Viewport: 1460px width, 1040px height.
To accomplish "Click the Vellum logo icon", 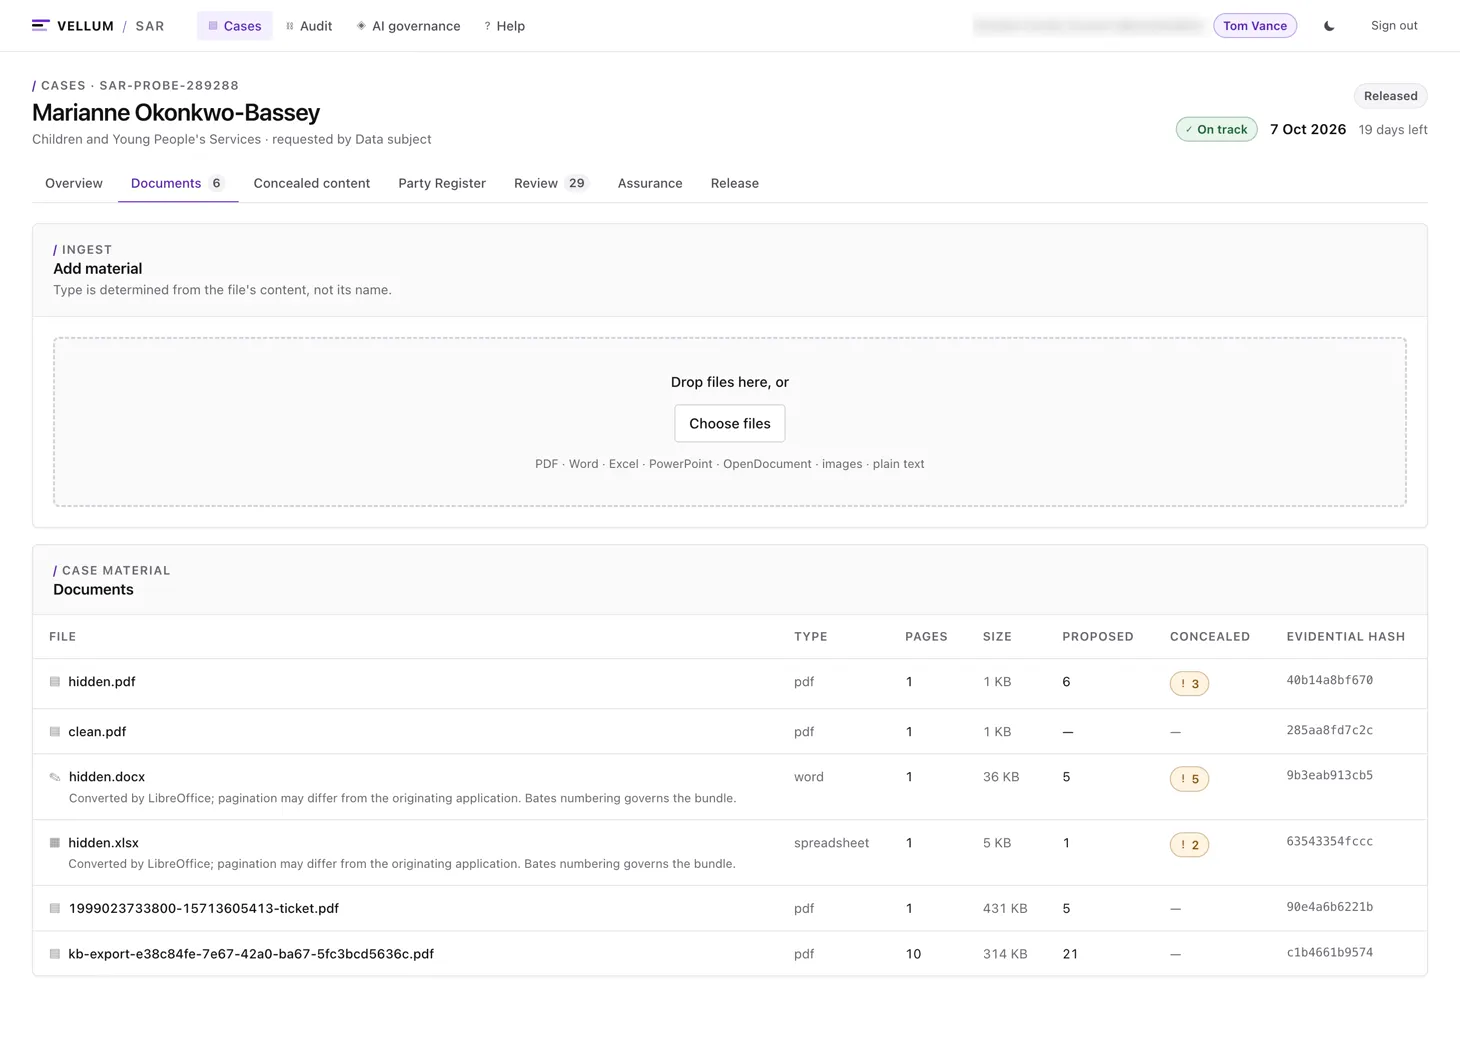I will pyautogui.click(x=40, y=26).
